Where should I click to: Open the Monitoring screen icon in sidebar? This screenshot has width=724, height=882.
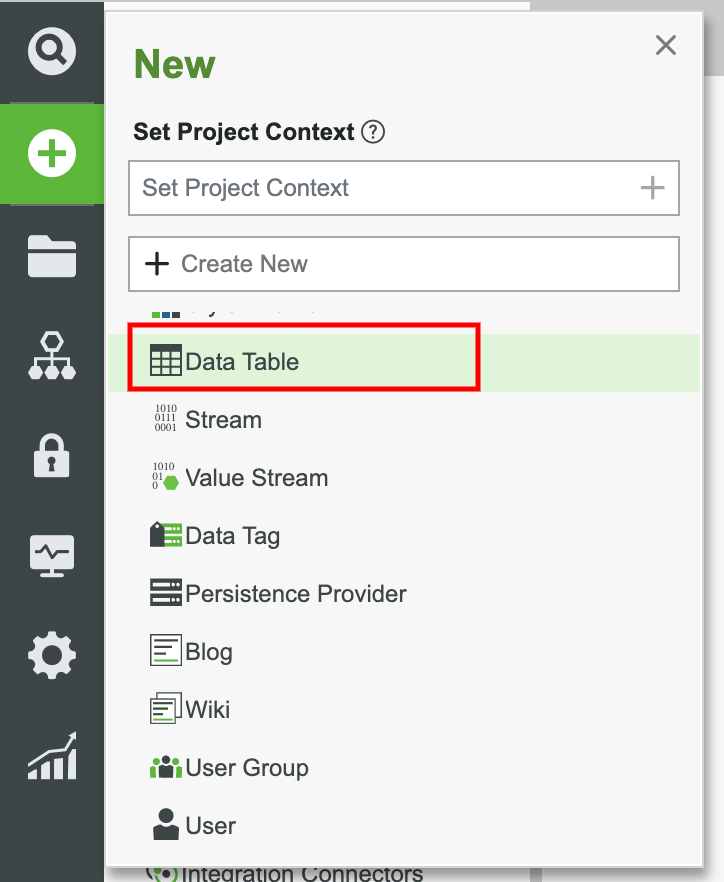[52, 556]
